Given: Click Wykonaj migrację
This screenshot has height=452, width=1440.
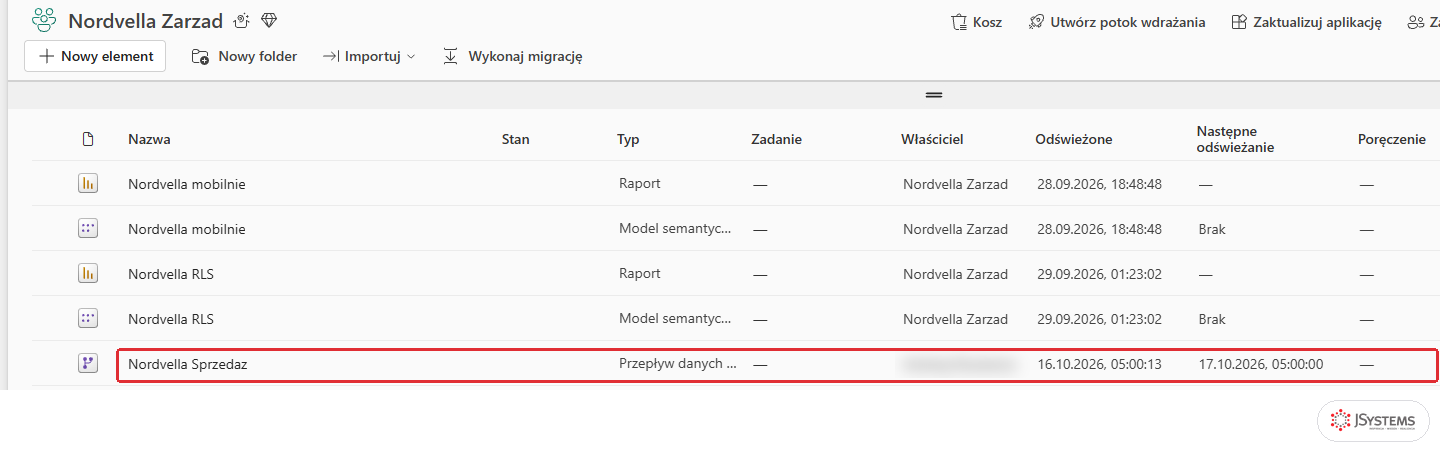Looking at the screenshot, I should [x=512, y=56].
